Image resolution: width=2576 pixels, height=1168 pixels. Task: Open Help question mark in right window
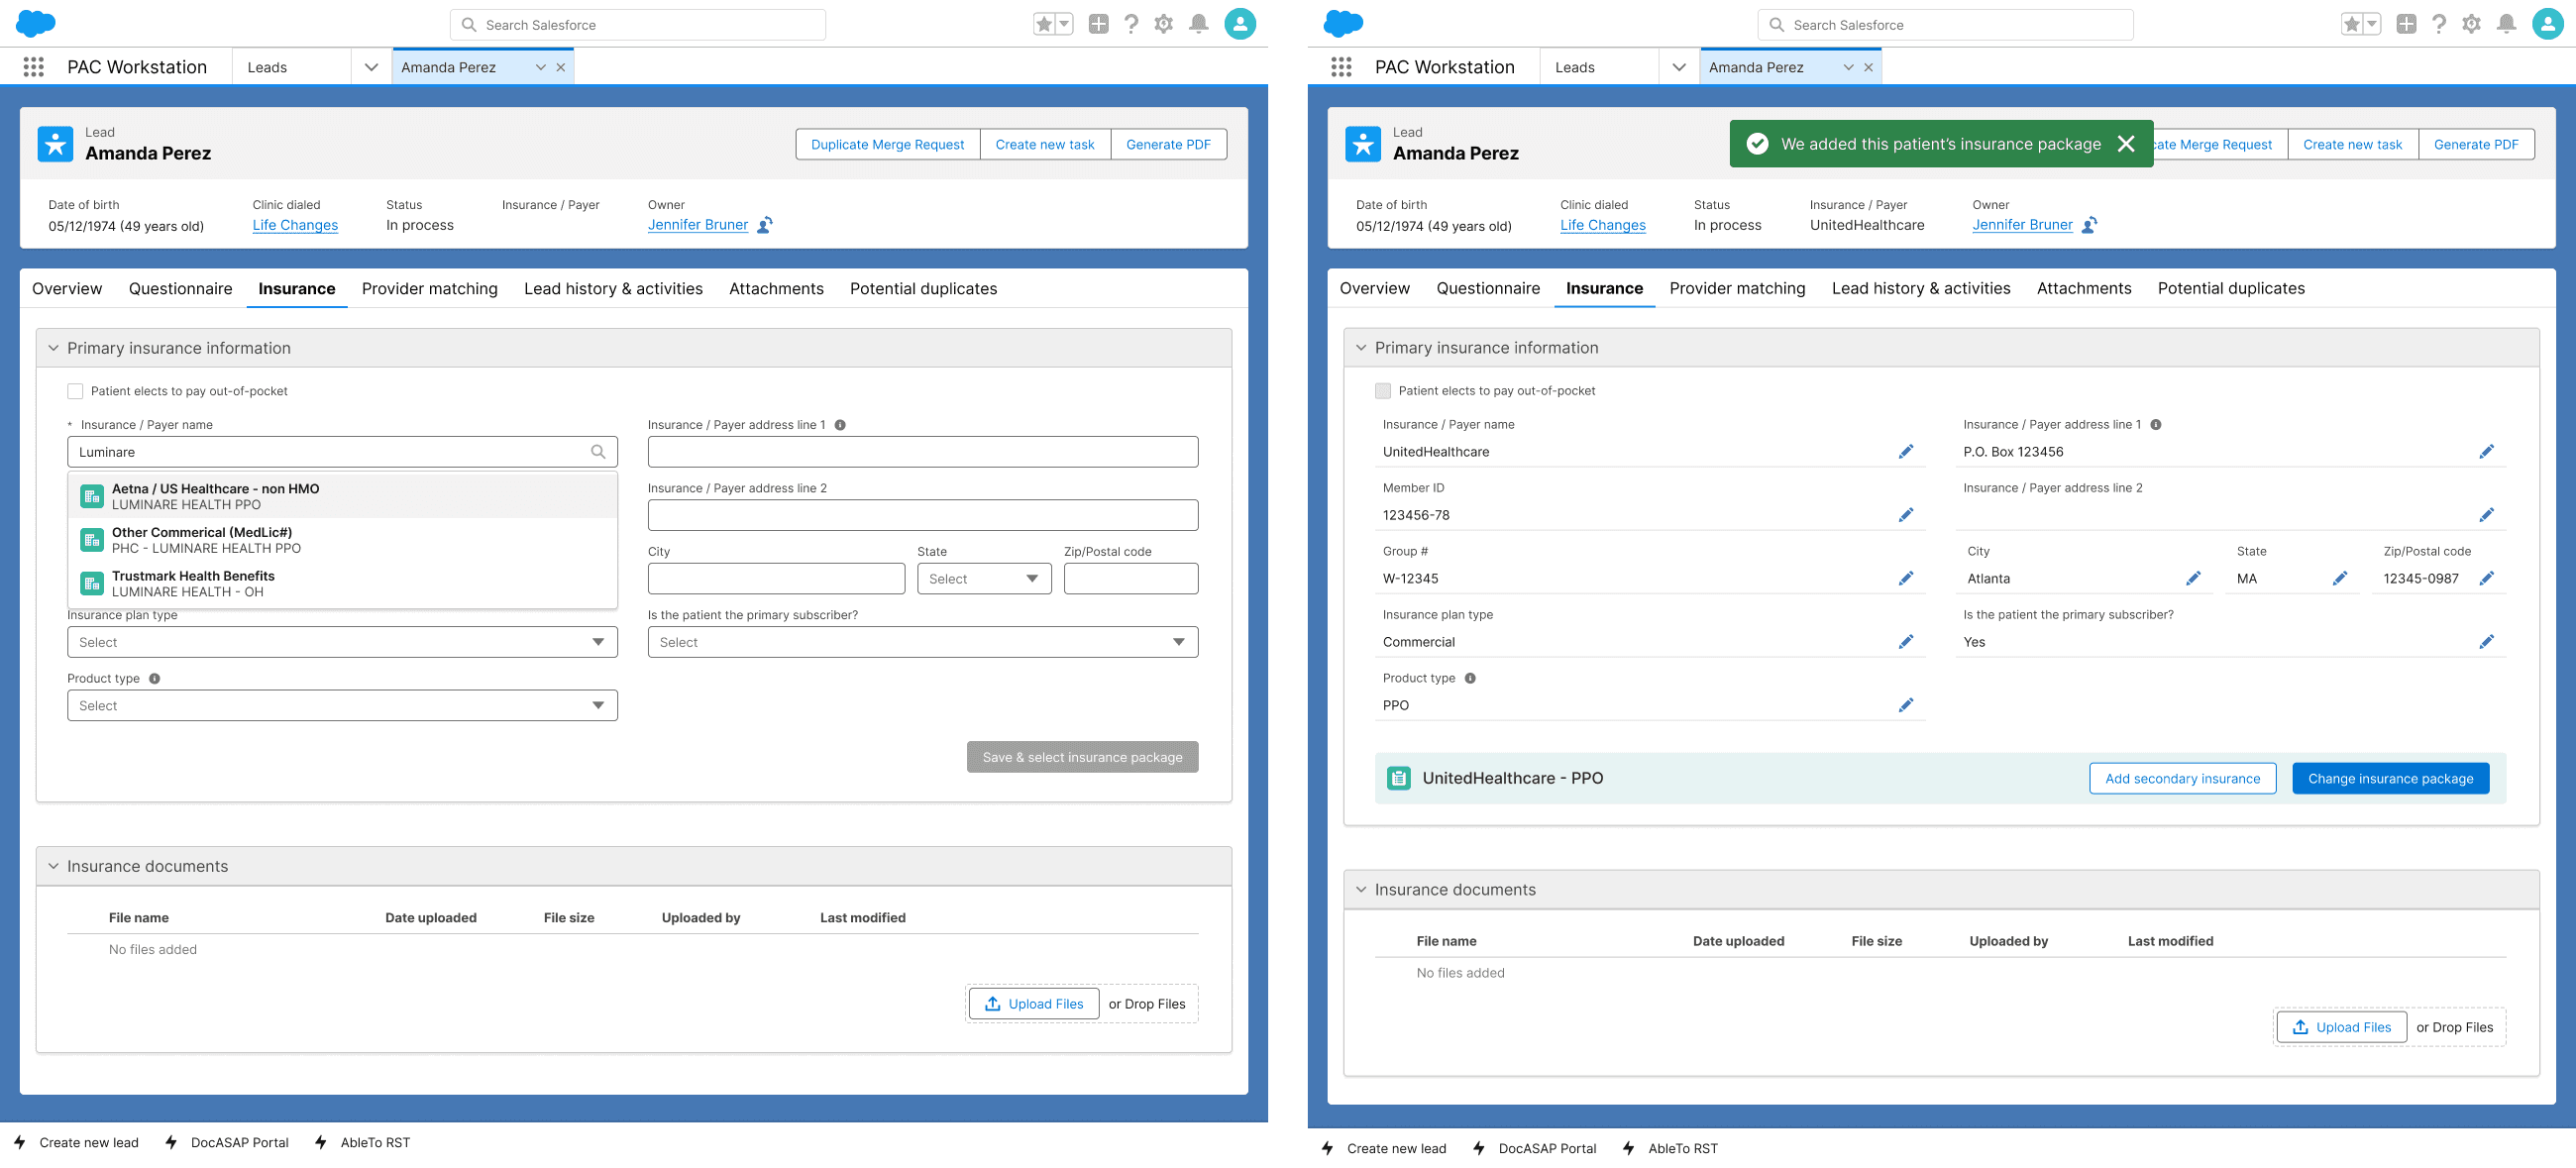[2439, 24]
